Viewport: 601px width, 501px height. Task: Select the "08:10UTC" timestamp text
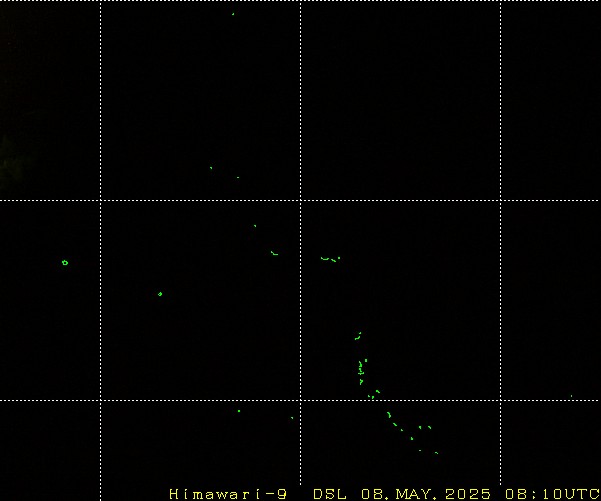(x=552, y=494)
